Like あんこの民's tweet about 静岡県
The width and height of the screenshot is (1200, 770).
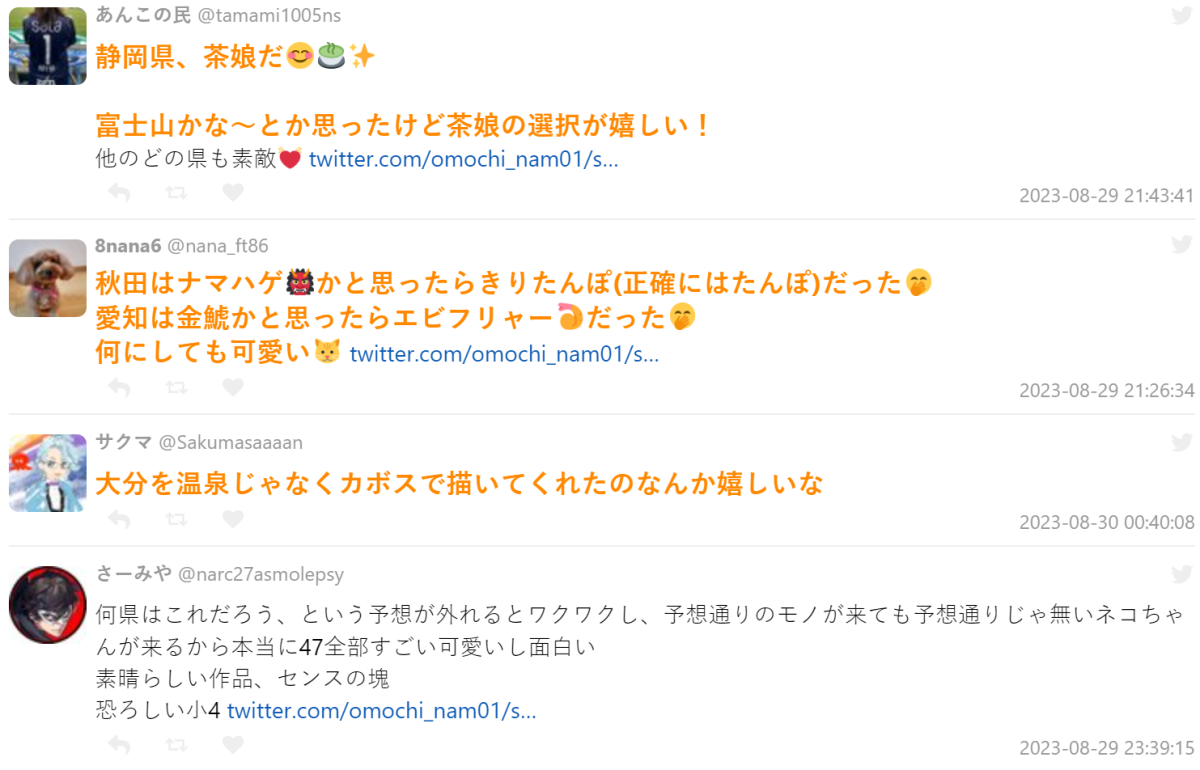tap(233, 193)
